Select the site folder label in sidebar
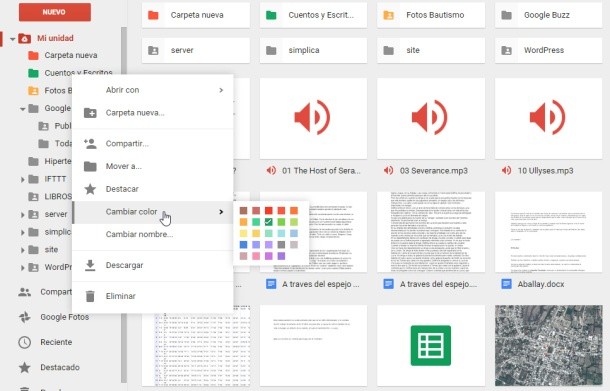This screenshot has height=391, width=610. pyautogui.click(x=51, y=249)
